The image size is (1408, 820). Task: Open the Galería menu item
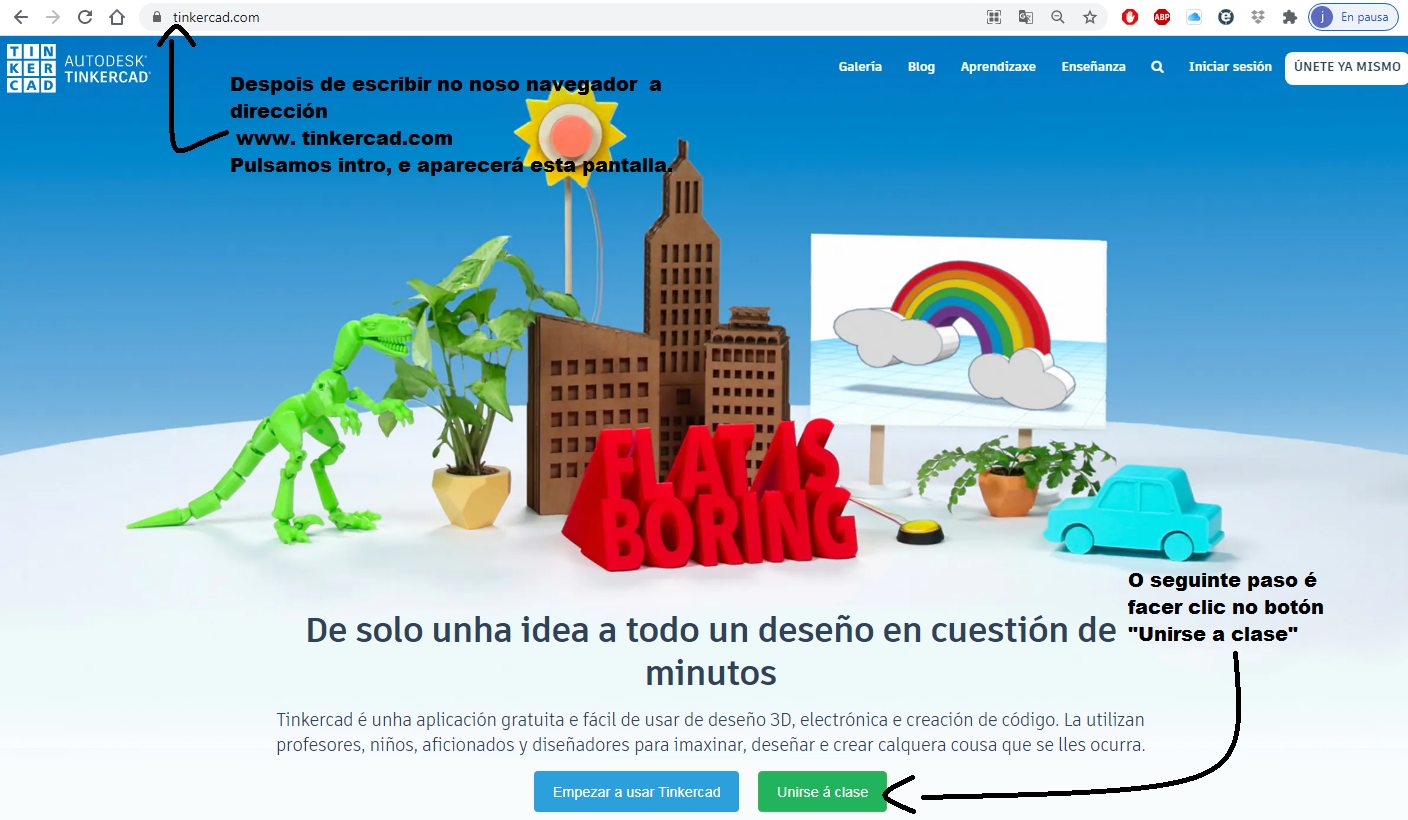pyautogui.click(x=860, y=67)
